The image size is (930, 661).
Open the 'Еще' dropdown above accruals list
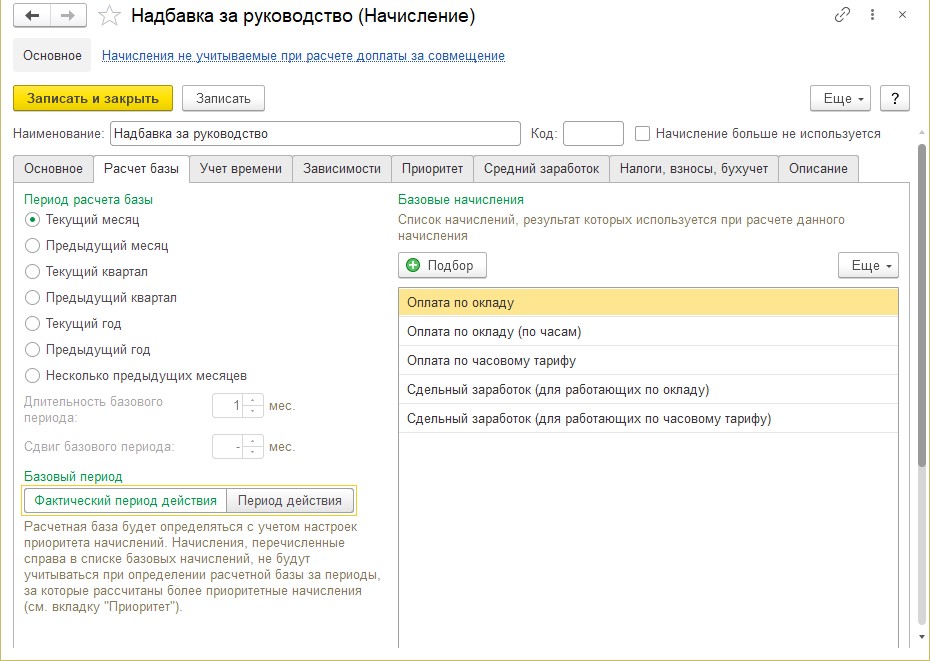pos(868,265)
